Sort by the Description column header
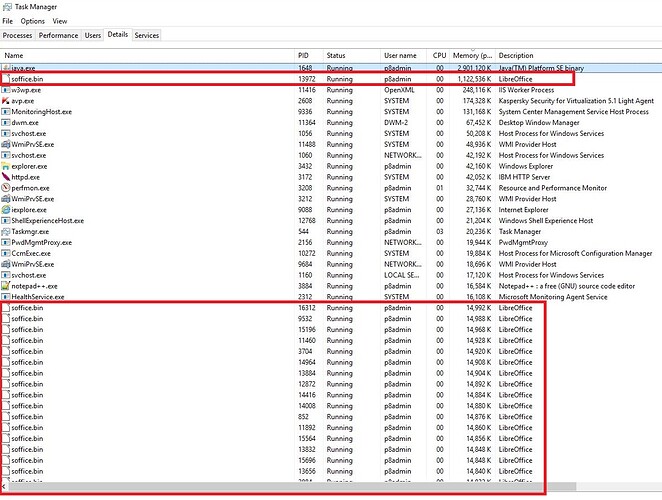Screen dimensions: 662x500 (578, 55)
